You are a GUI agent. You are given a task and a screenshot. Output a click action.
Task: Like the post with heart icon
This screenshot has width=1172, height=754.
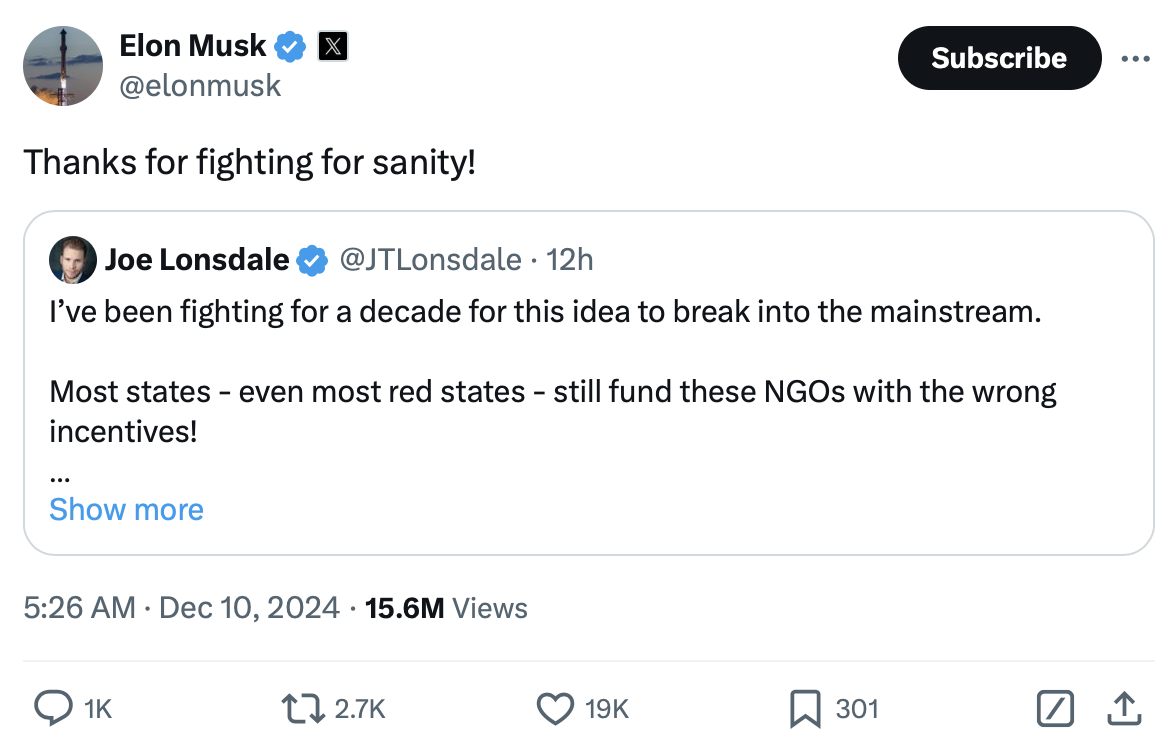(554, 709)
